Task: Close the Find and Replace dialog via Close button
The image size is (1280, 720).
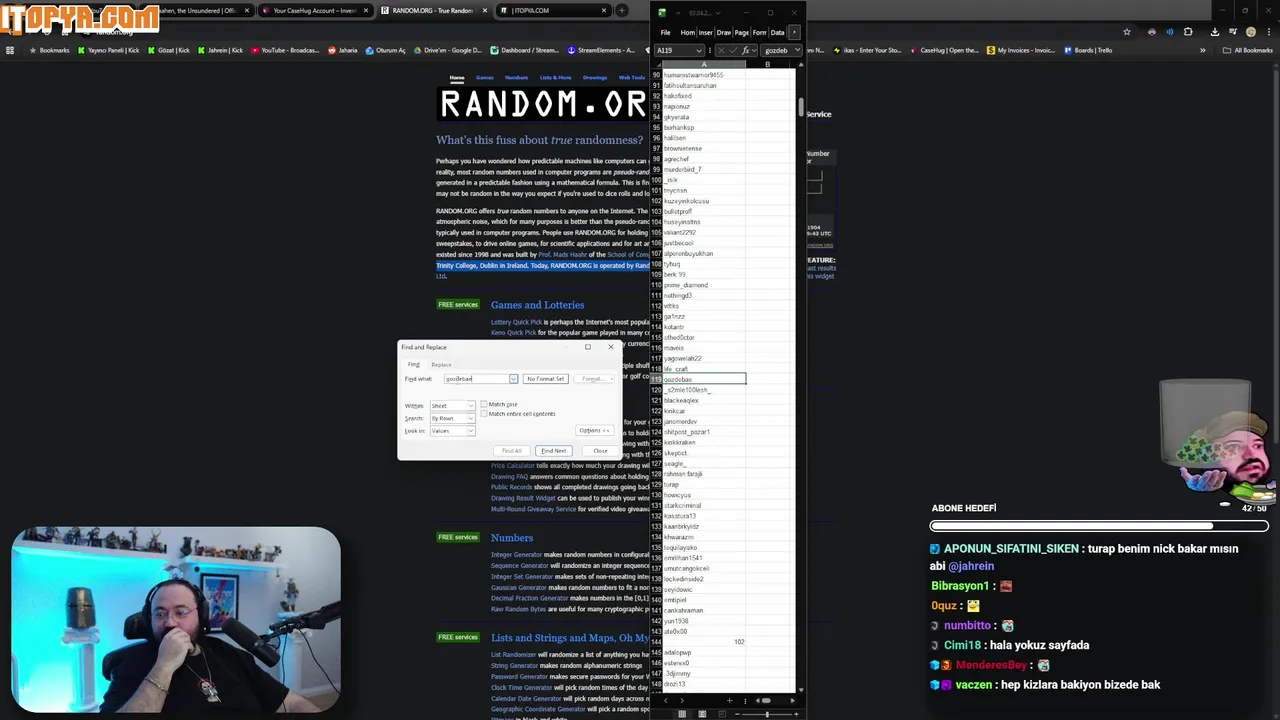Action: (600, 451)
